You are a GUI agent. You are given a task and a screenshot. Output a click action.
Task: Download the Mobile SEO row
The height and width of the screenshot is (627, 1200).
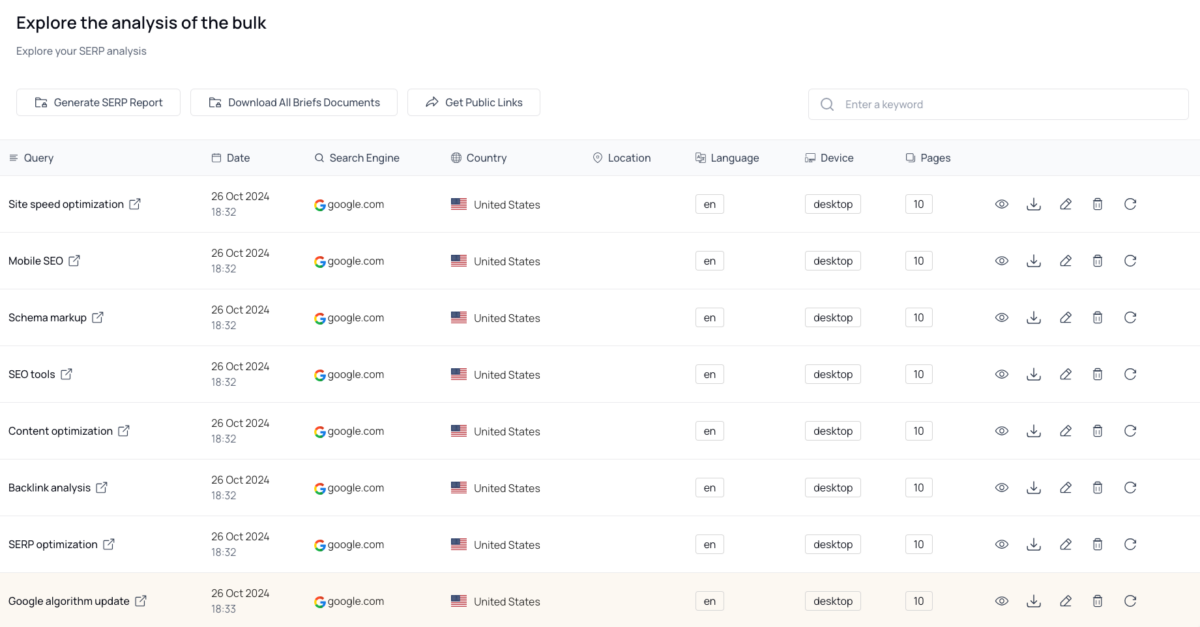pyautogui.click(x=1034, y=261)
